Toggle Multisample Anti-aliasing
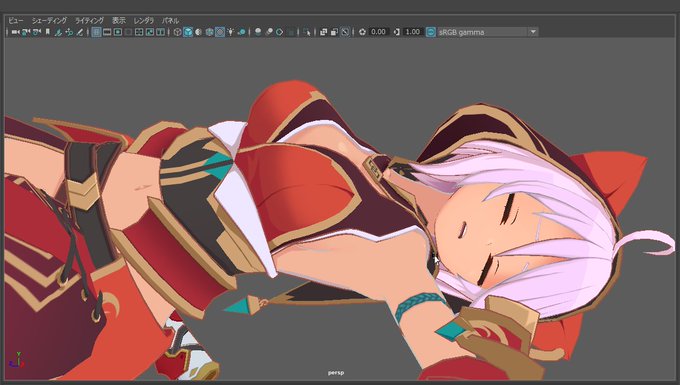 pyautogui.click(x=280, y=32)
